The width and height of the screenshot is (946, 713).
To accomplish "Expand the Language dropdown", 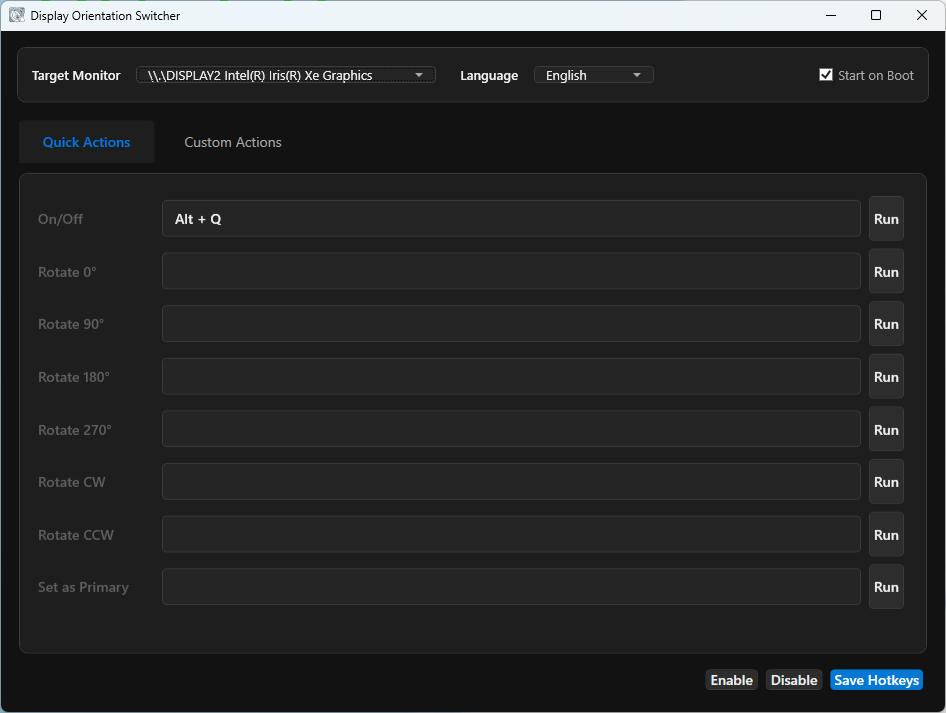I will [x=593, y=75].
